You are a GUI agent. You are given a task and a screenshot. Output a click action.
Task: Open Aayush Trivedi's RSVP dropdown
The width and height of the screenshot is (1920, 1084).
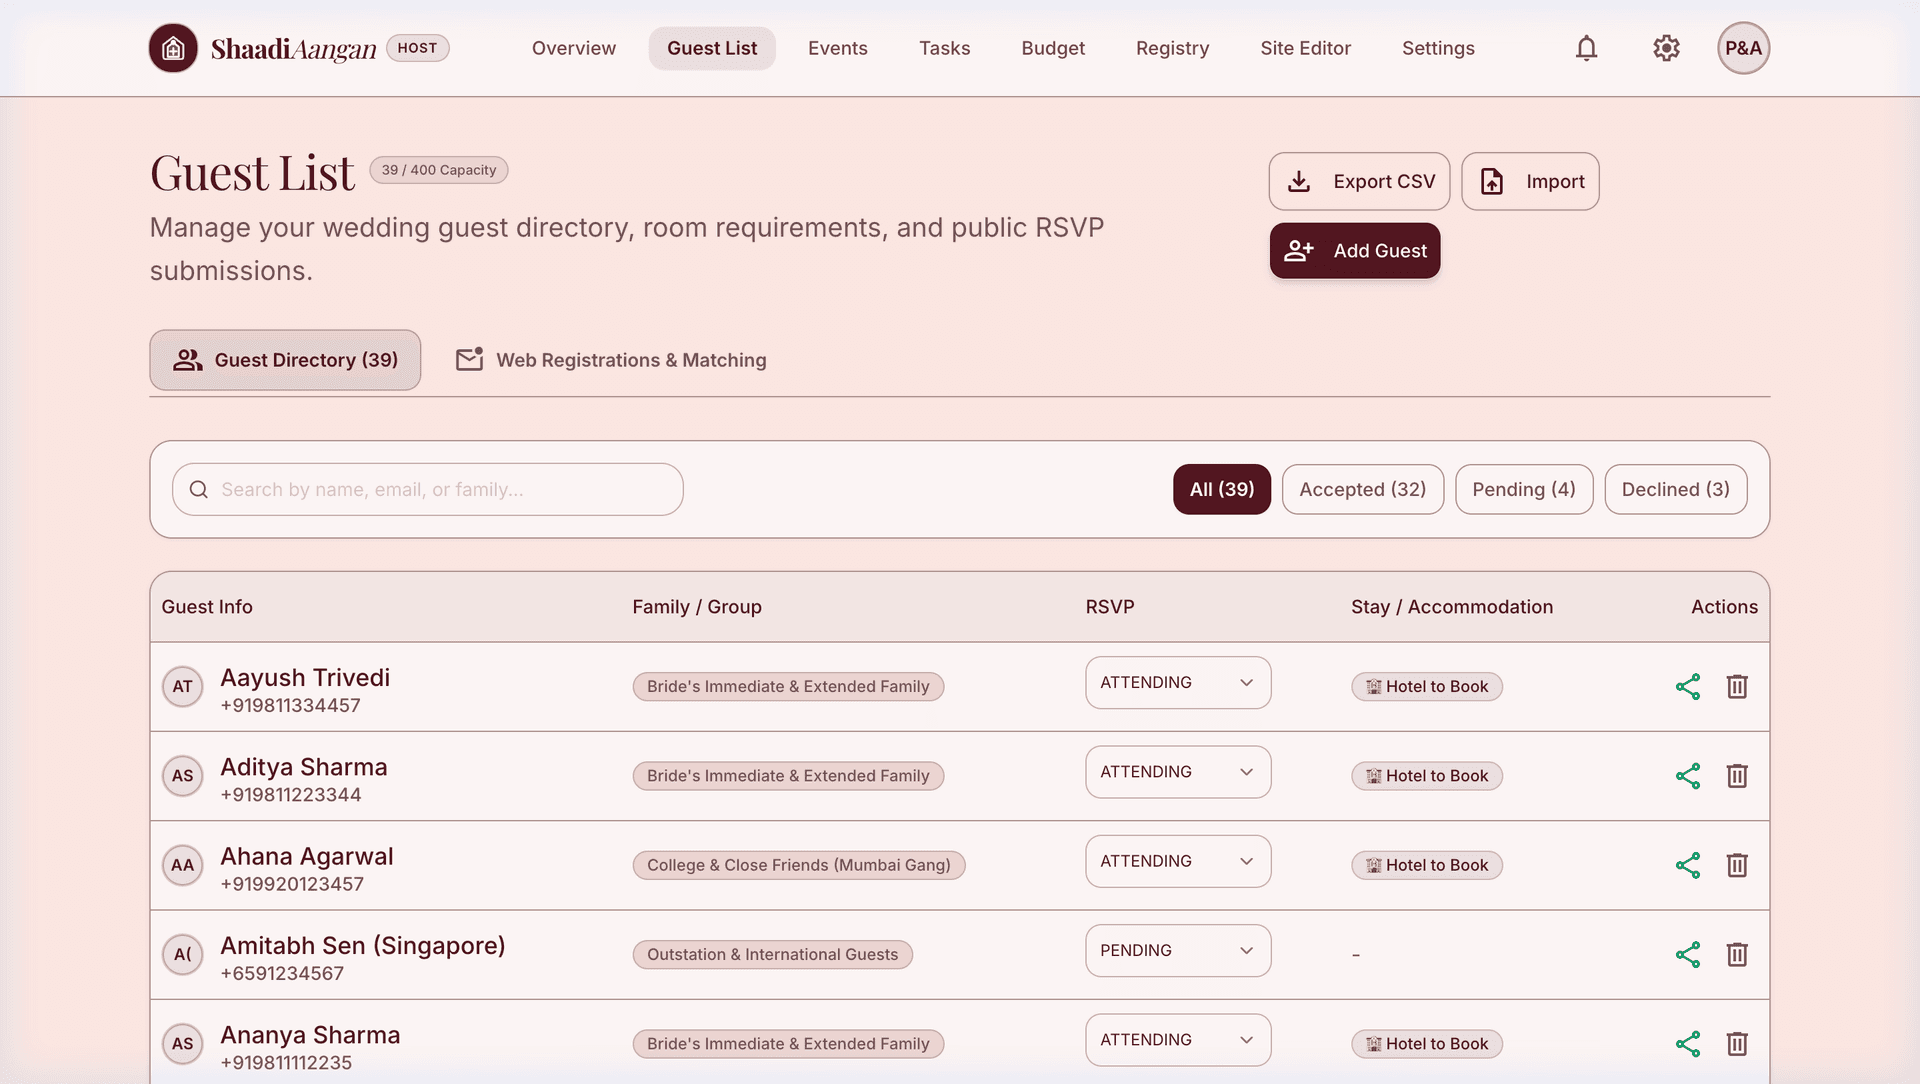pos(1178,683)
